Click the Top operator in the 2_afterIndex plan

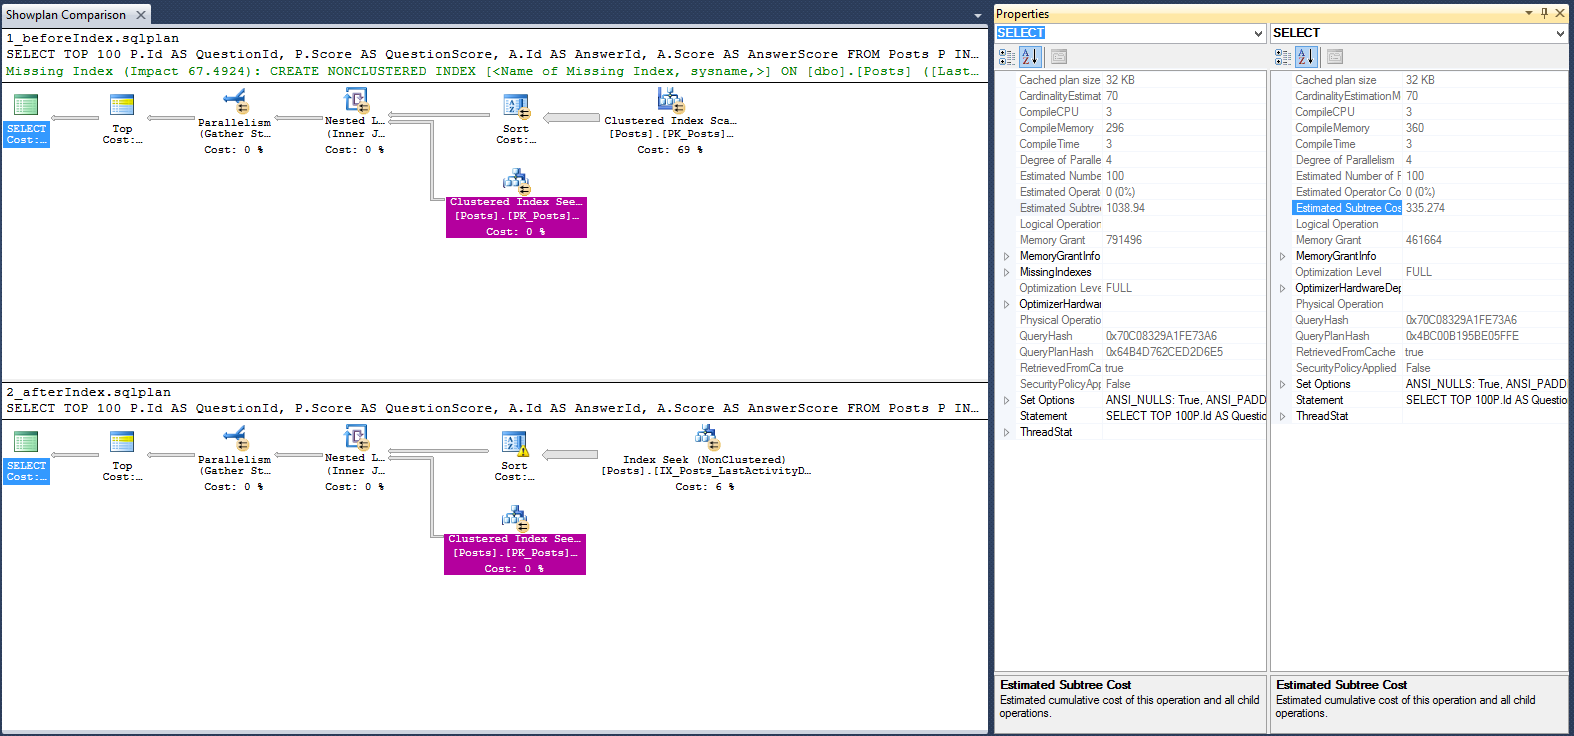coord(122,457)
